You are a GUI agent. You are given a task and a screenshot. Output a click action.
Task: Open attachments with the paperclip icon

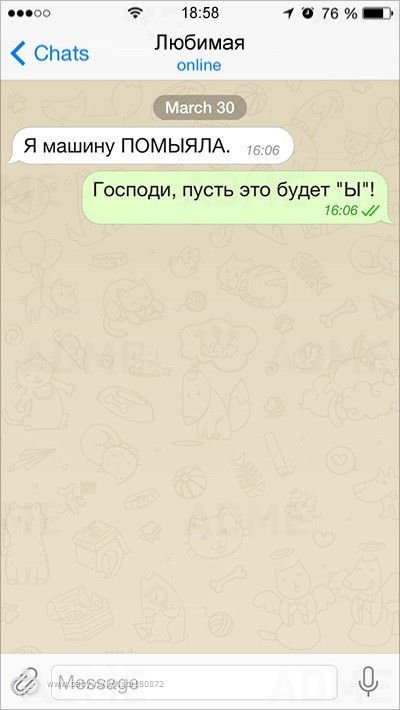pyautogui.click(x=25, y=682)
